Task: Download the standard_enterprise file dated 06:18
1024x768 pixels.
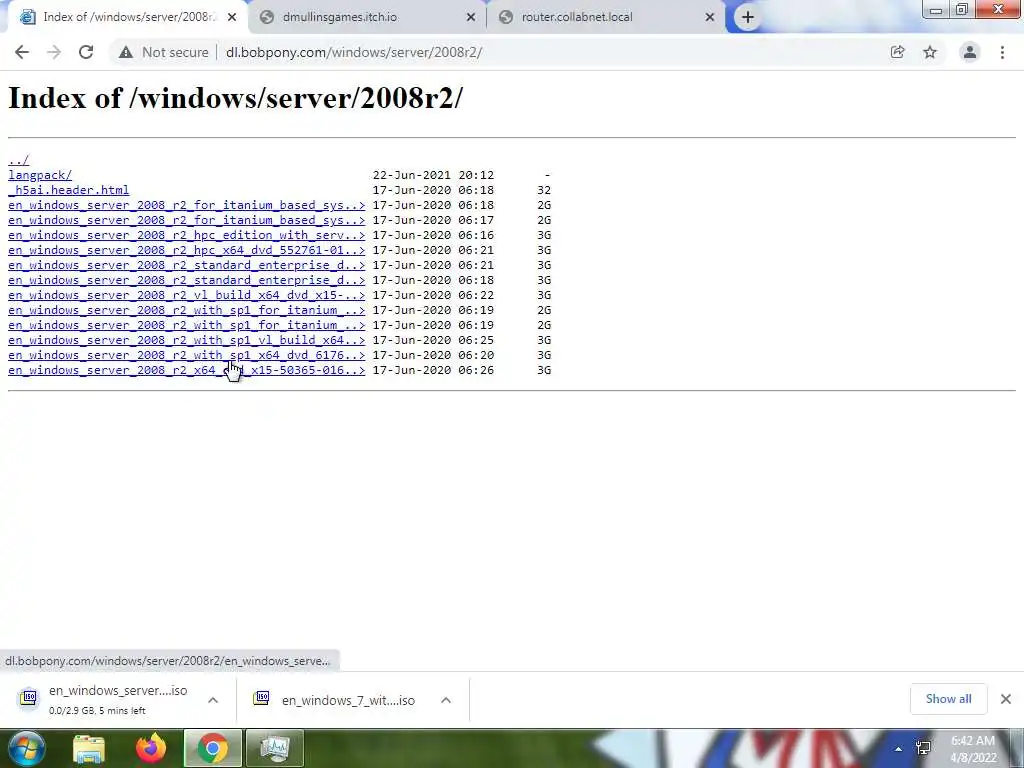Action: 186,280
